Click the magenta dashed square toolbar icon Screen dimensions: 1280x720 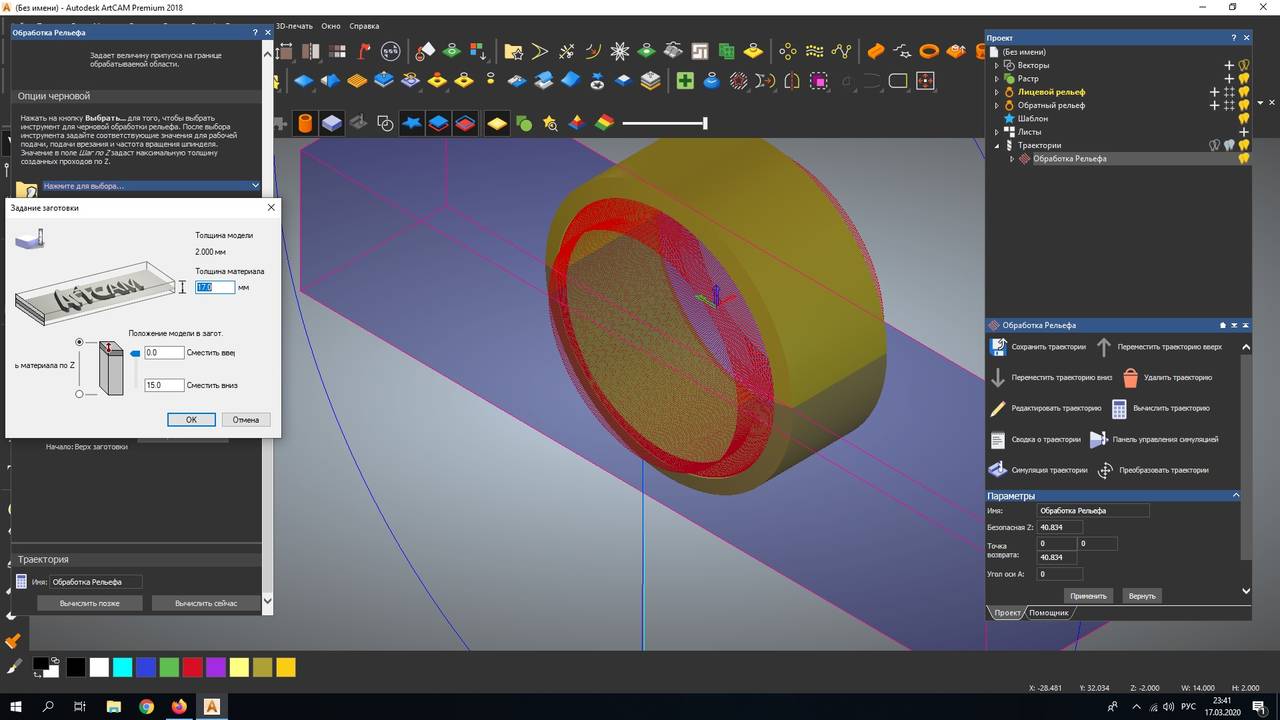click(818, 81)
